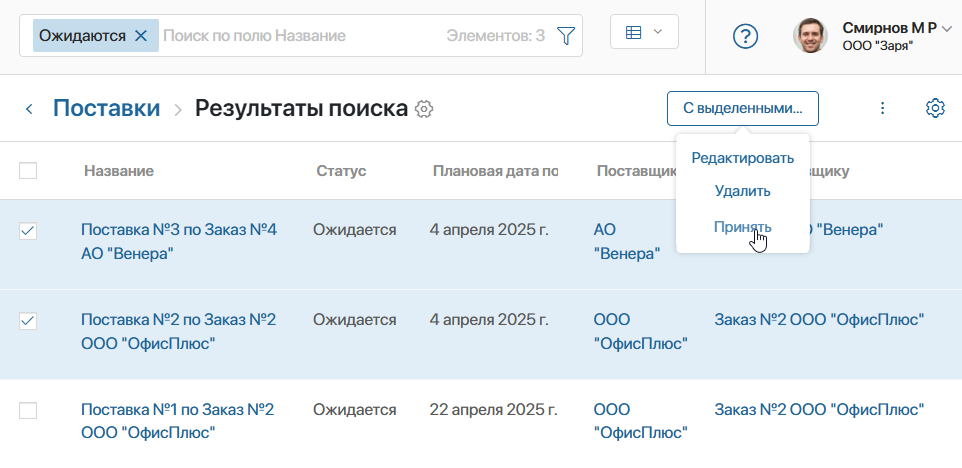
Task: Open the С выделенными bulk actions dropdown
Action: (743, 108)
